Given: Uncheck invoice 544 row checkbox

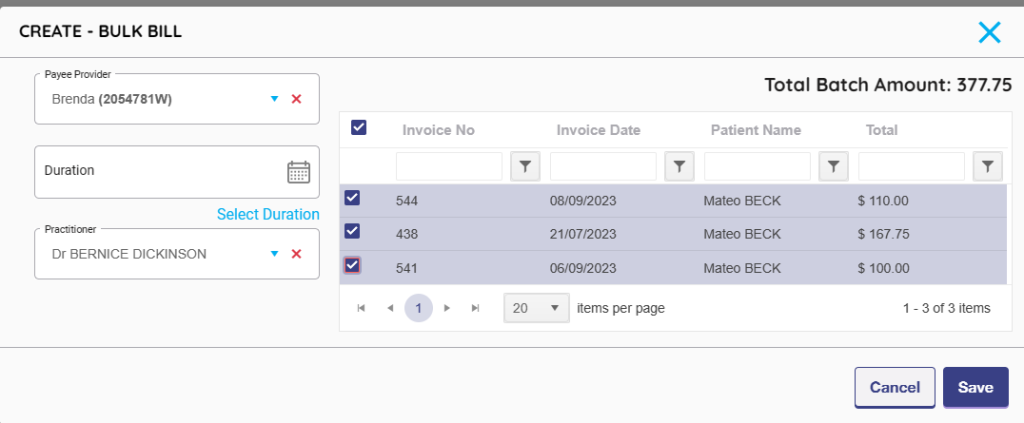Looking at the screenshot, I should click(x=352, y=198).
